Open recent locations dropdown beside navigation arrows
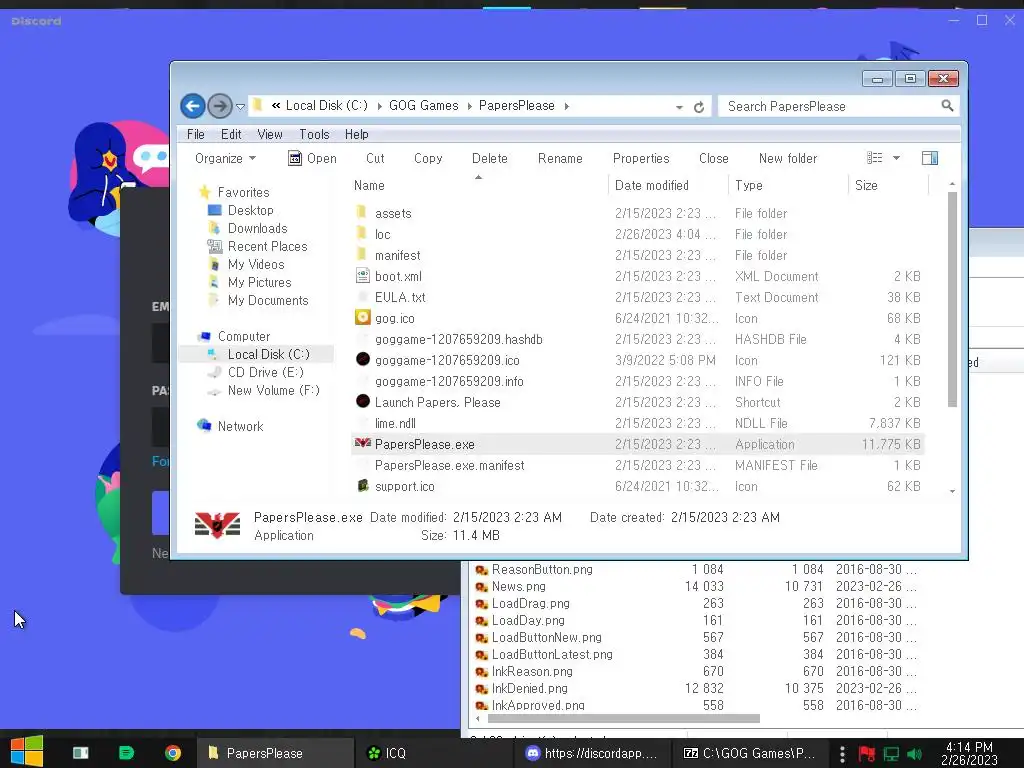This screenshot has width=1024, height=768. pyautogui.click(x=240, y=106)
